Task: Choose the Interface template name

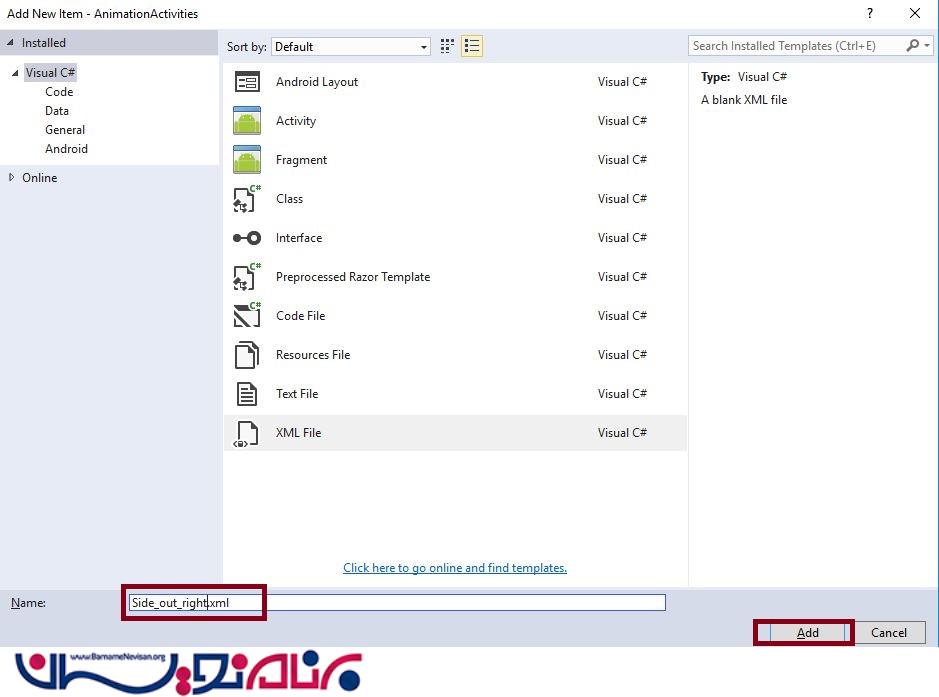Action: (299, 238)
